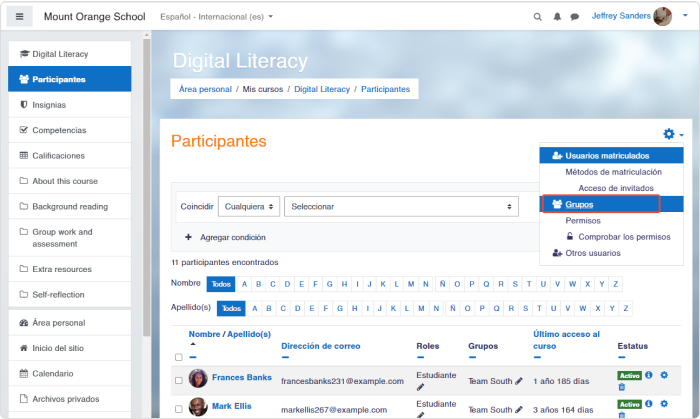Open the gear actions menu
Screen dimensions: 700x419
tap(673, 134)
